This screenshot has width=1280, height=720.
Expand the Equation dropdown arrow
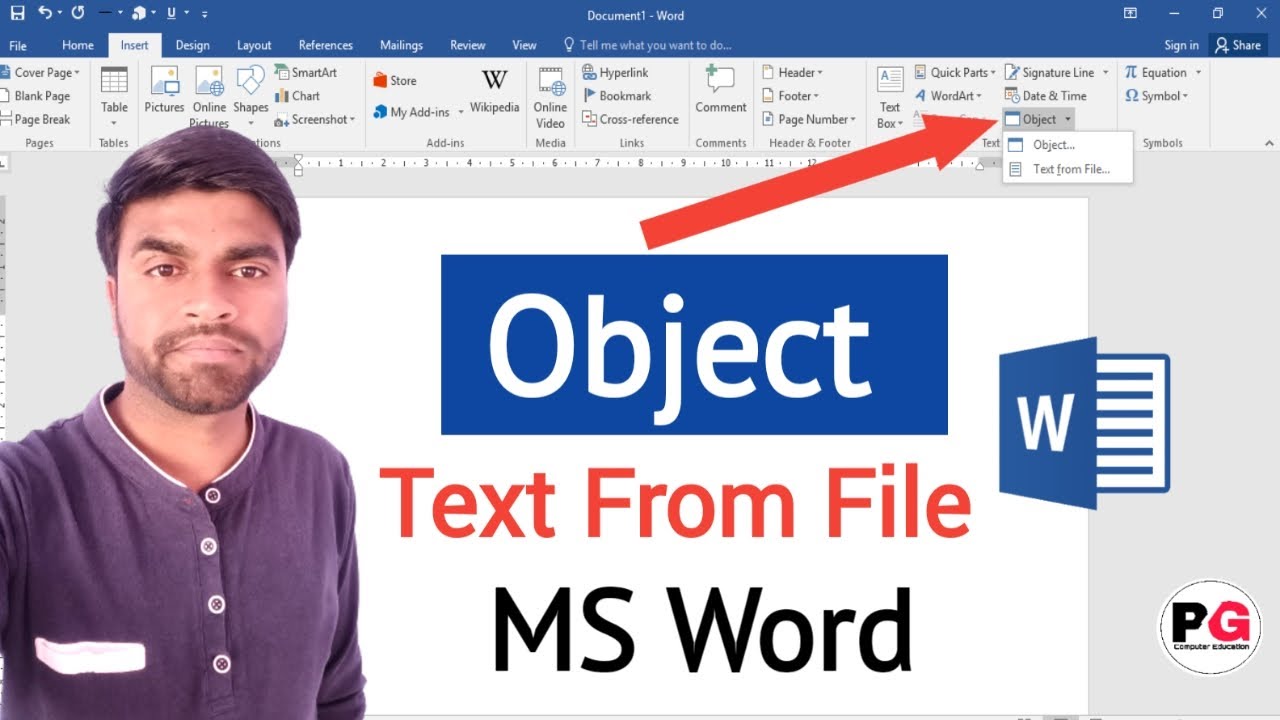(1198, 72)
